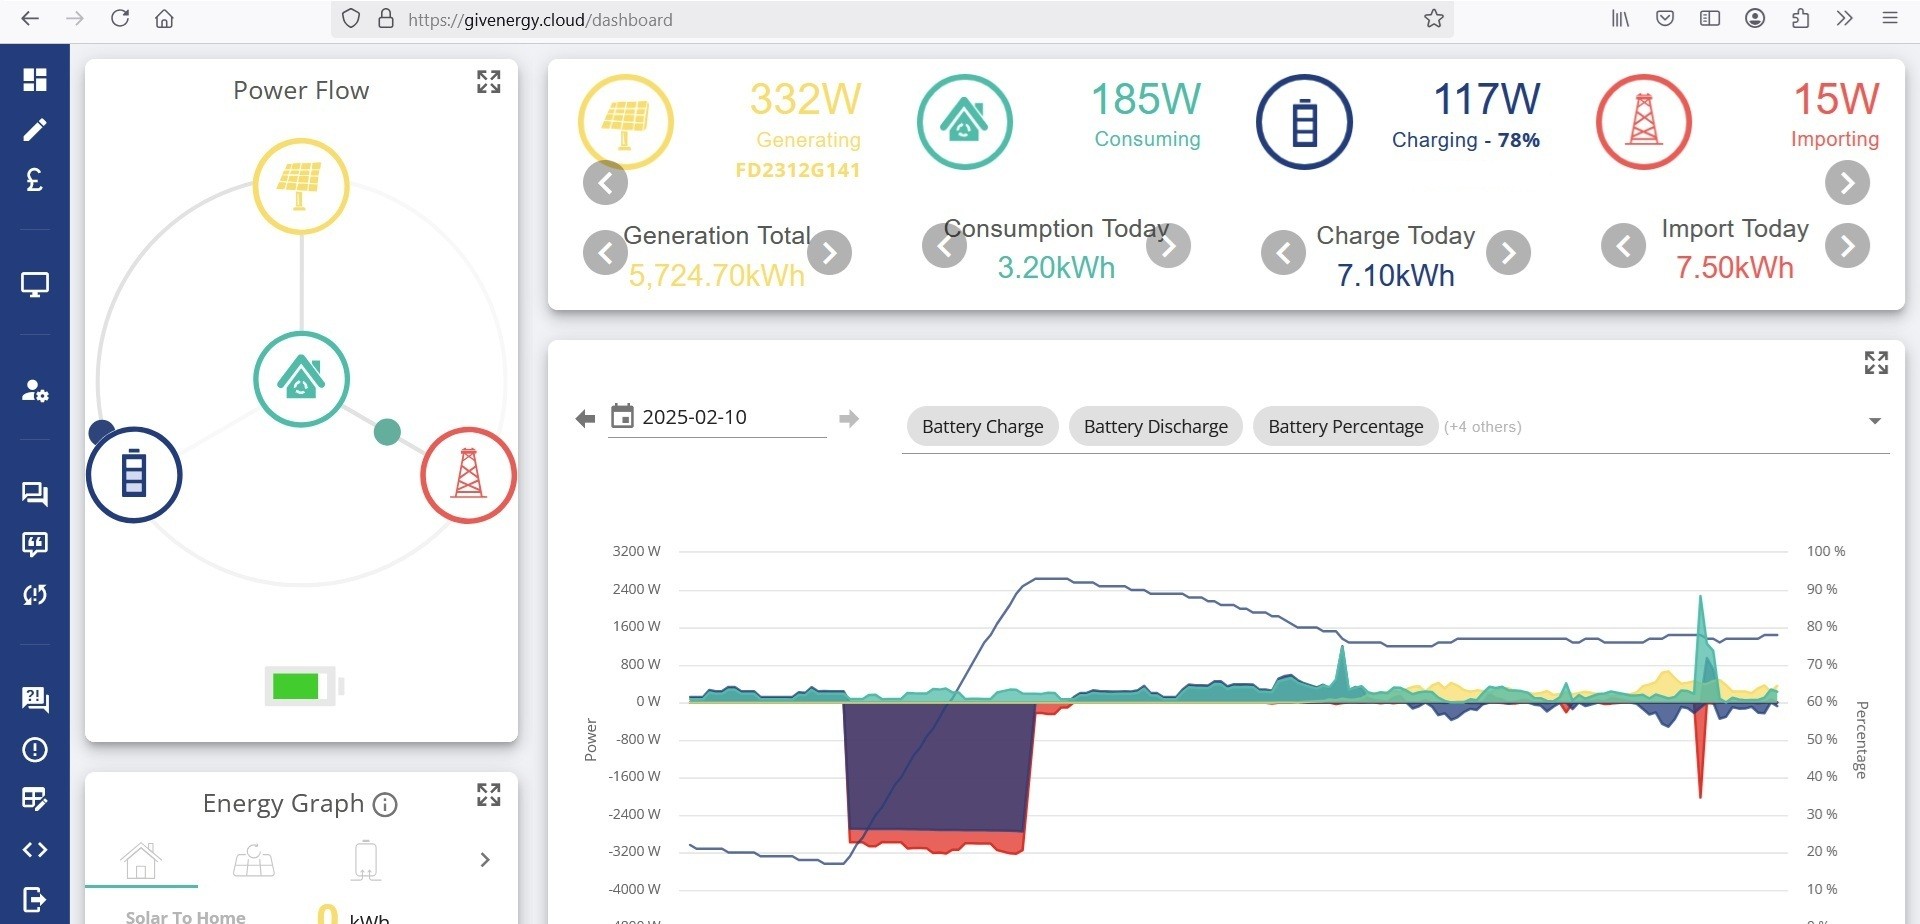Show previous Import Today statistic
Viewport: 1920px width, 924px height.
(x=1623, y=246)
